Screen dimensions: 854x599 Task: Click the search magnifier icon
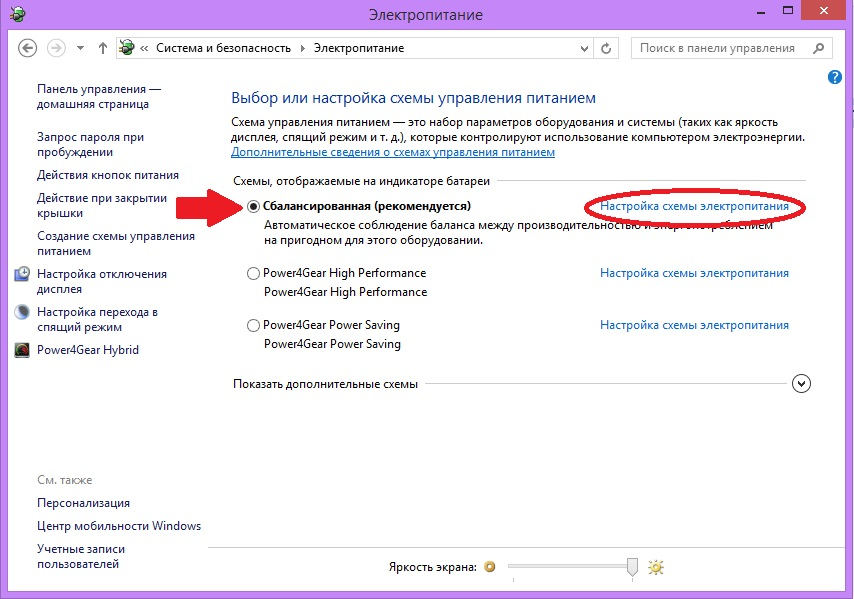pyautogui.click(x=818, y=48)
